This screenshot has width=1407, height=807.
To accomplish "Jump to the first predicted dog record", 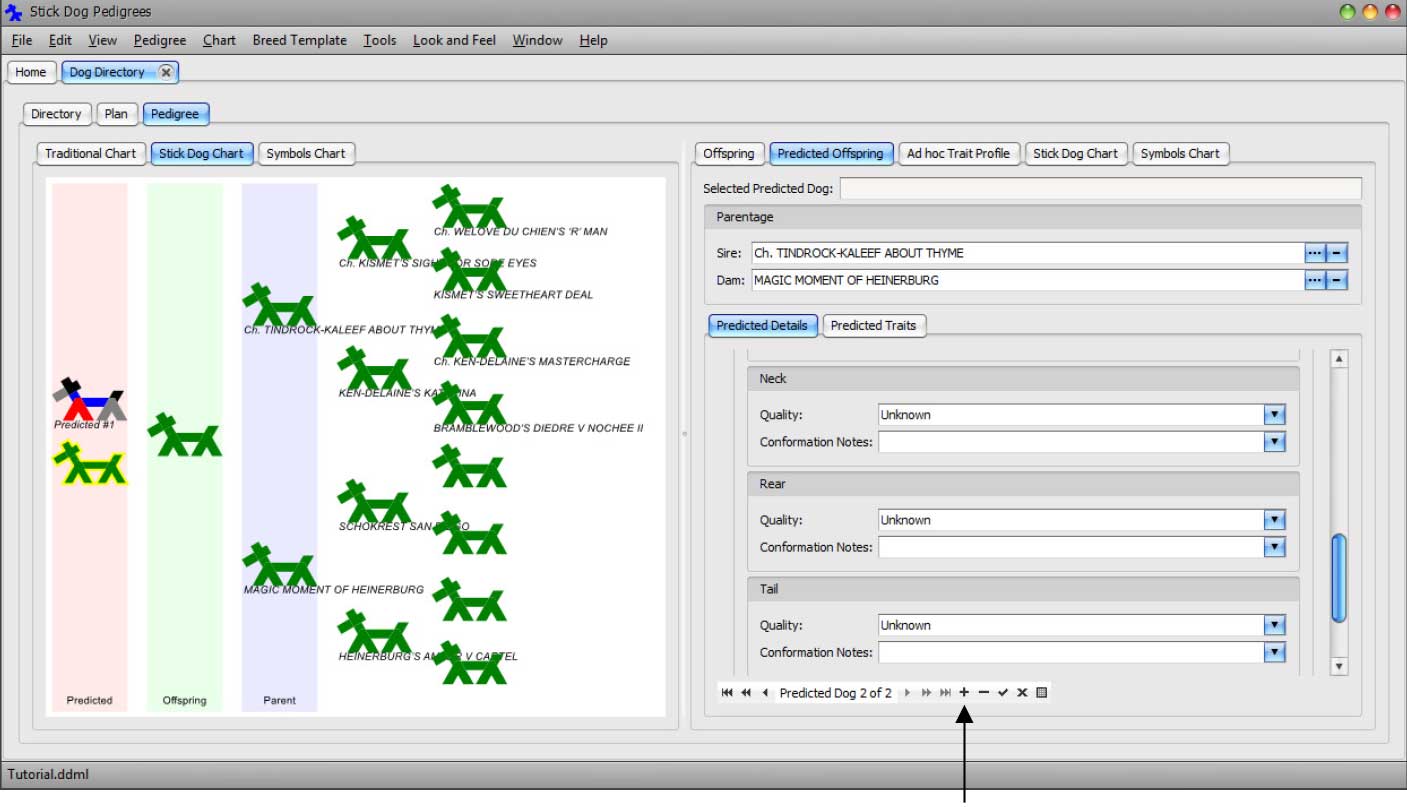I will 727,692.
